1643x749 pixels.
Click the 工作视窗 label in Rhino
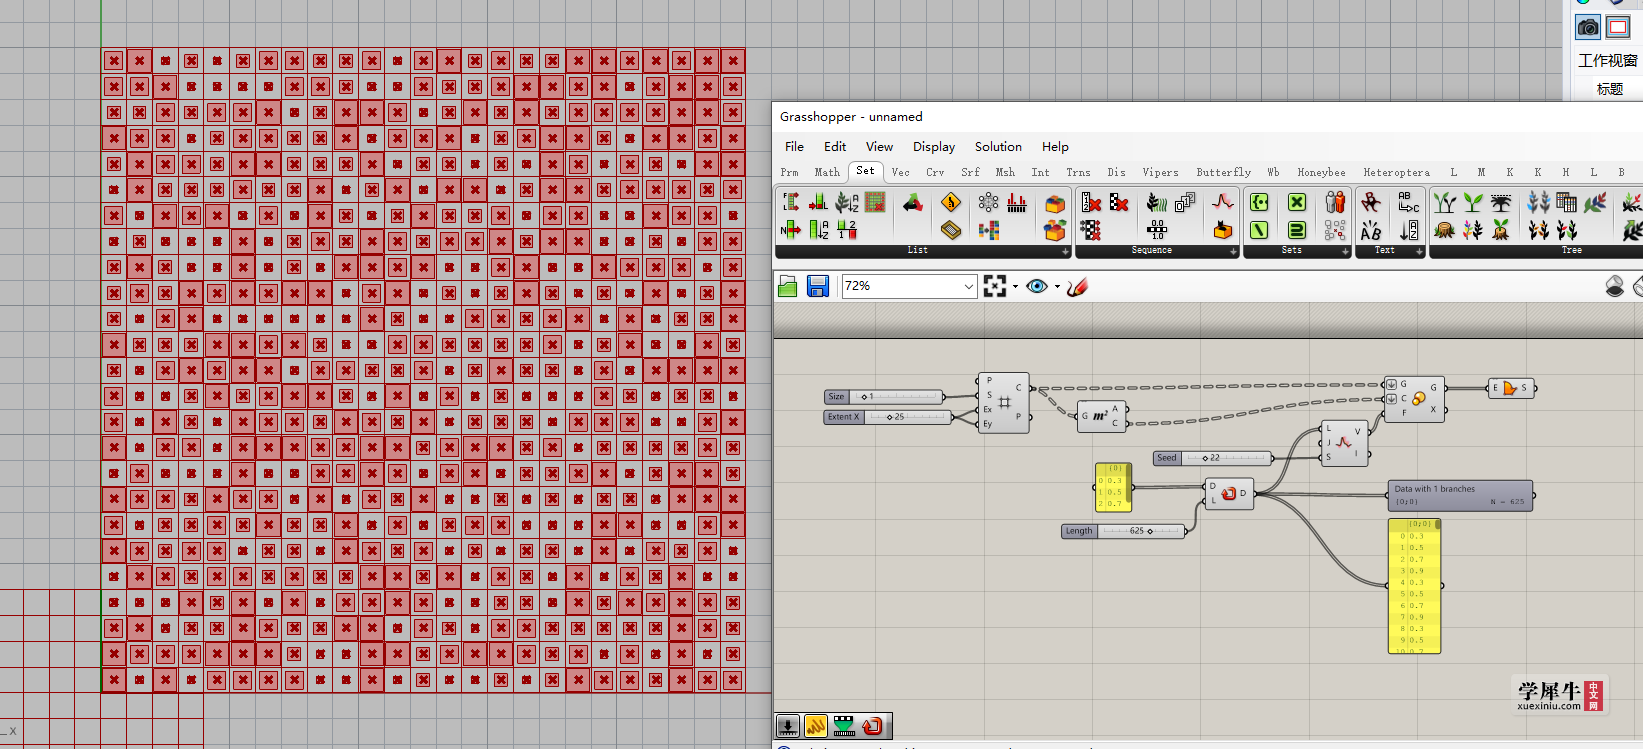point(1607,61)
